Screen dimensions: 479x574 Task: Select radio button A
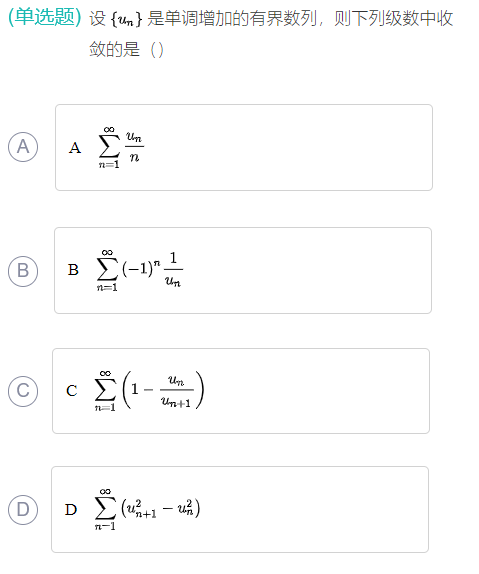(23, 147)
